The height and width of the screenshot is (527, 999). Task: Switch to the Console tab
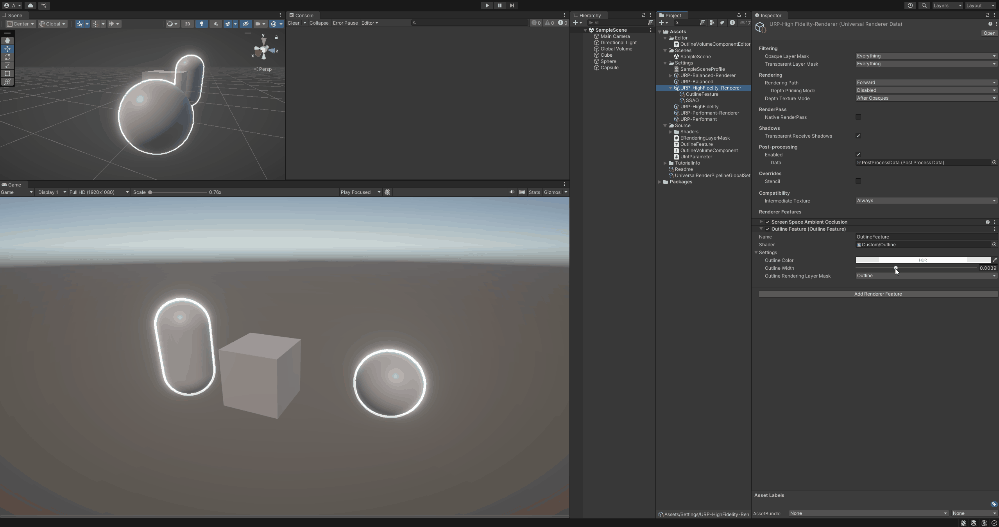[x=303, y=15]
